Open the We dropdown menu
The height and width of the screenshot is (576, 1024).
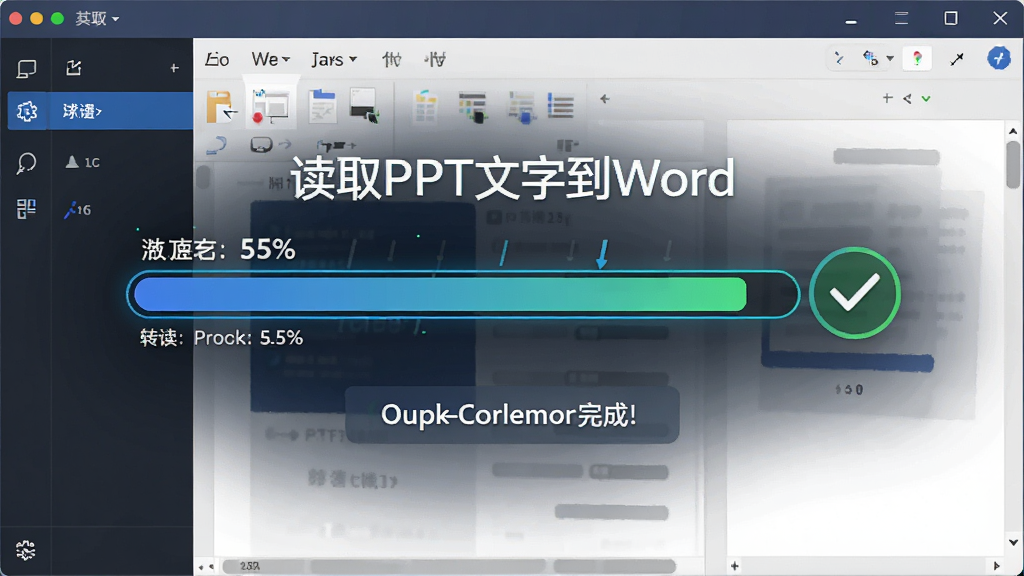pyautogui.click(x=270, y=59)
